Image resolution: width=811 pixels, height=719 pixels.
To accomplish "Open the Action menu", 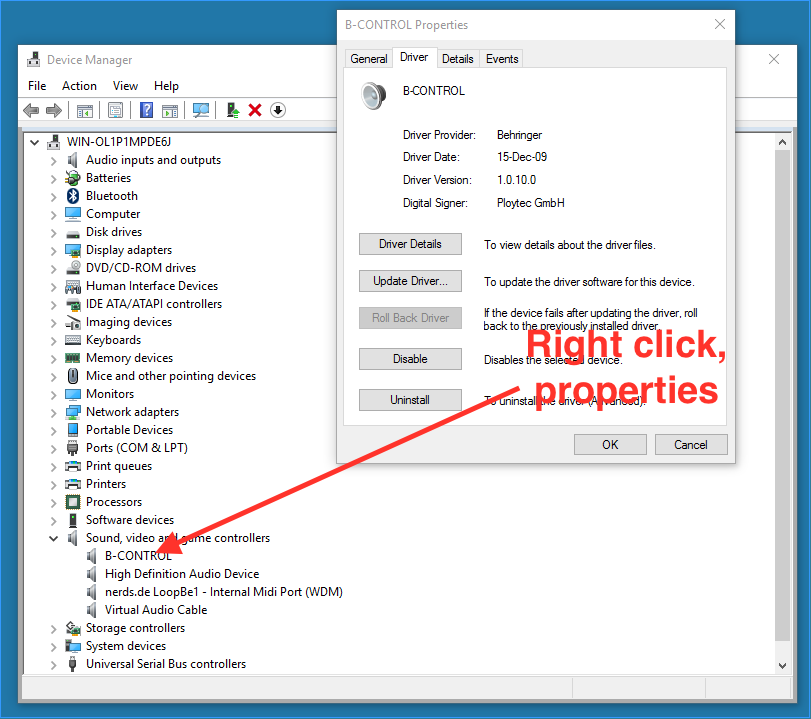I will [x=79, y=86].
